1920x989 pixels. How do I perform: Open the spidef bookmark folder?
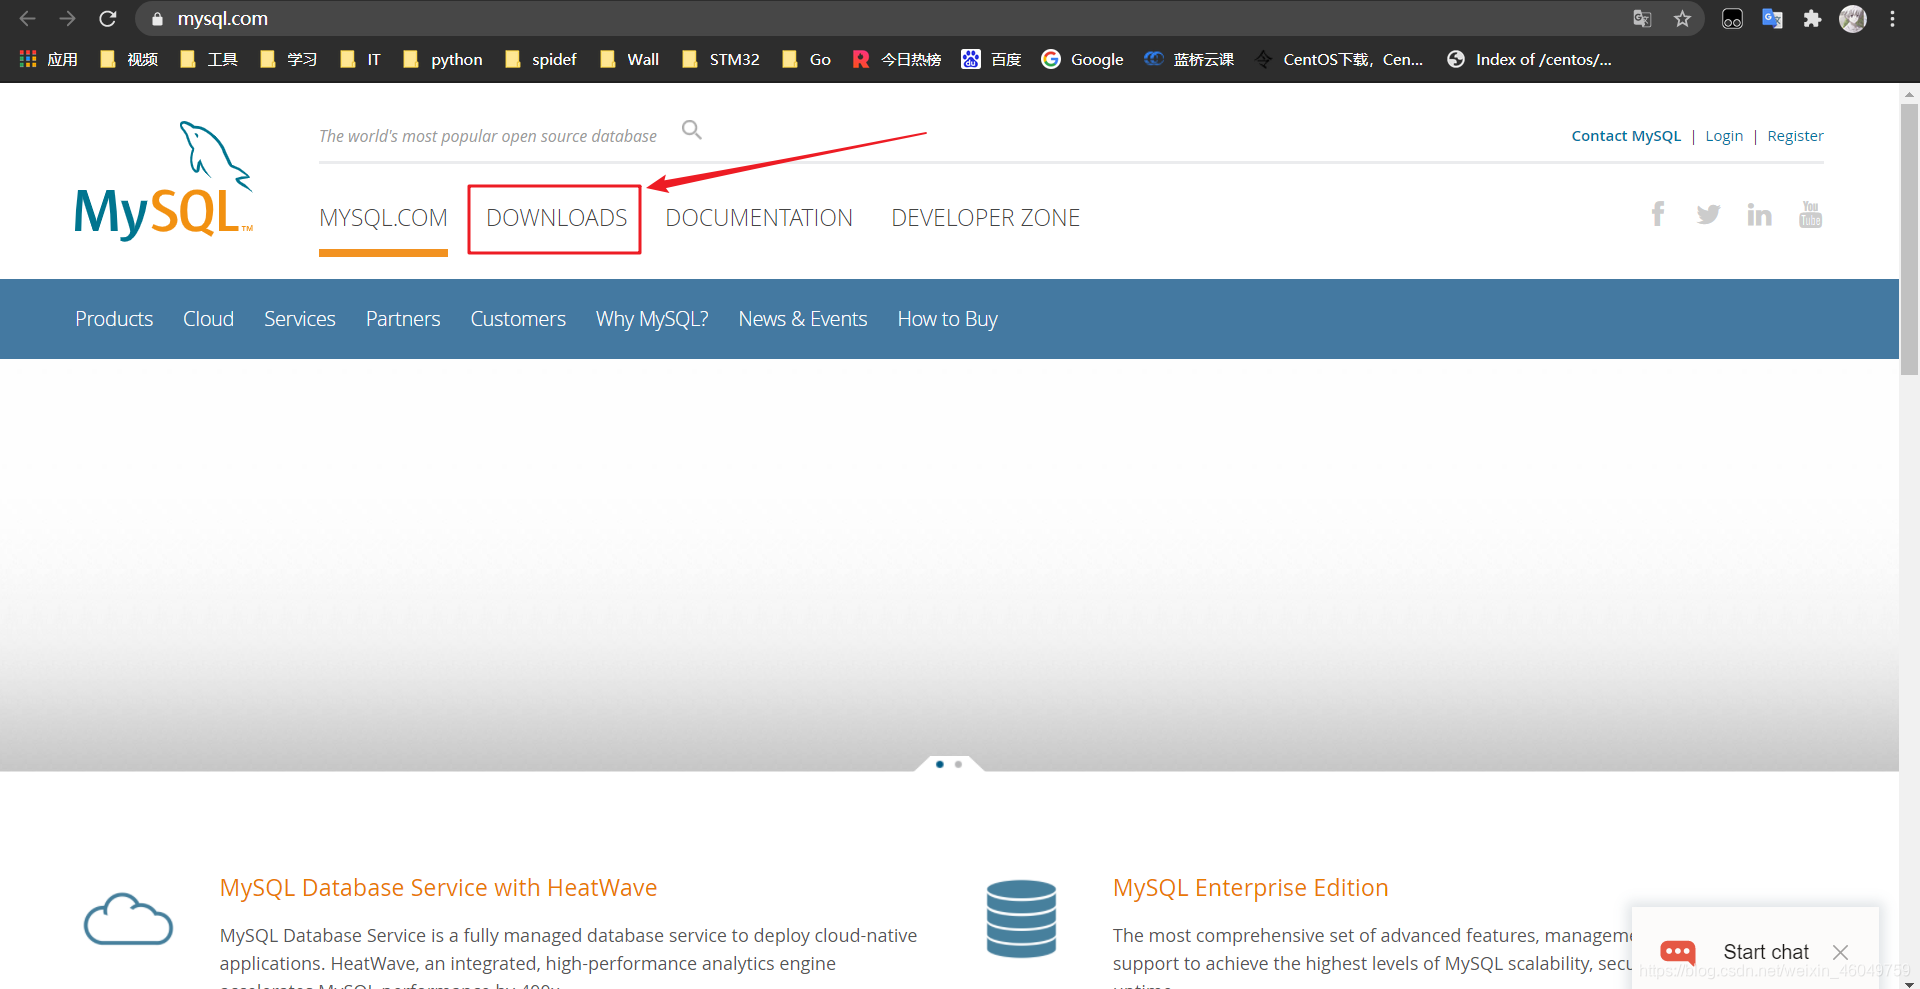click(x=541, y=59)
